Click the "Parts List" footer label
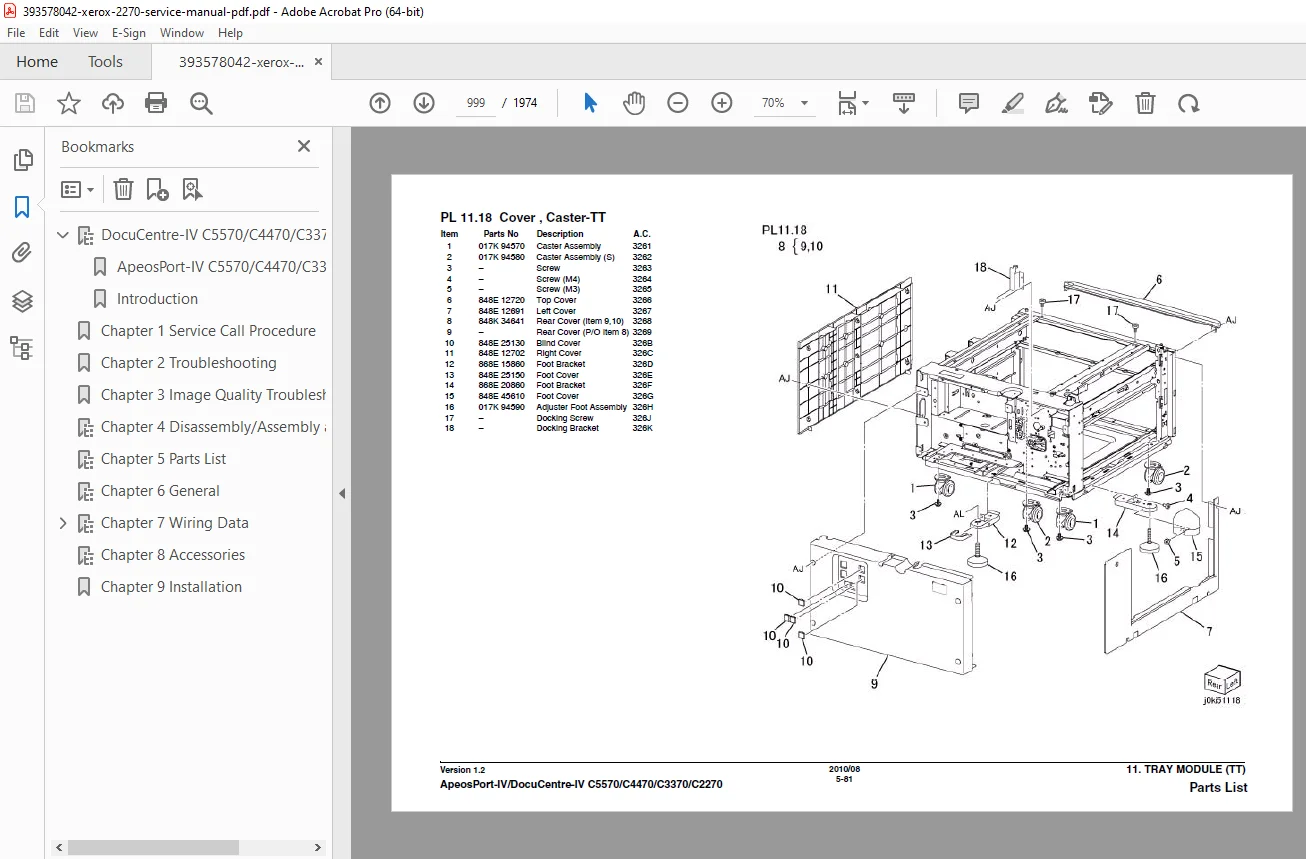 1218,787
